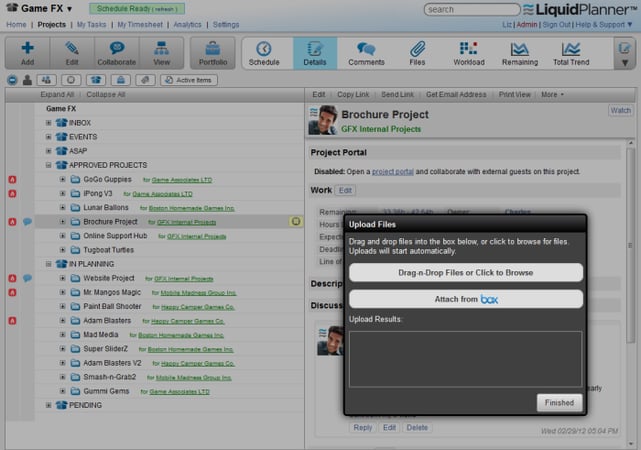
Task: Open the Game FX workspace dropdown
Action: tap(69, 9)
